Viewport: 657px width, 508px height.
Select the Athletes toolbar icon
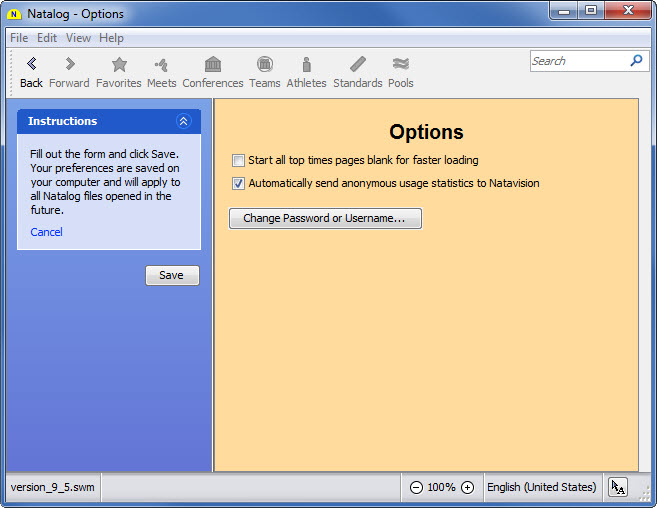coord(306,65)
